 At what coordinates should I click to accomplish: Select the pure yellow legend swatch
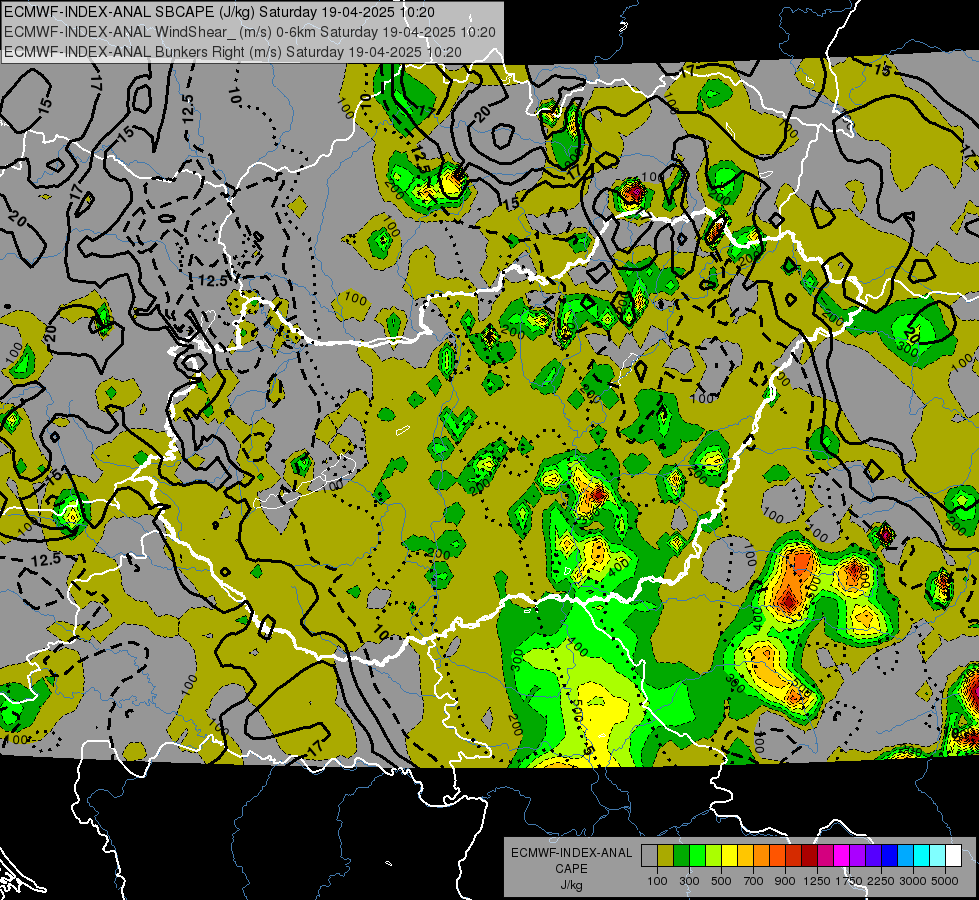point(729,856)
